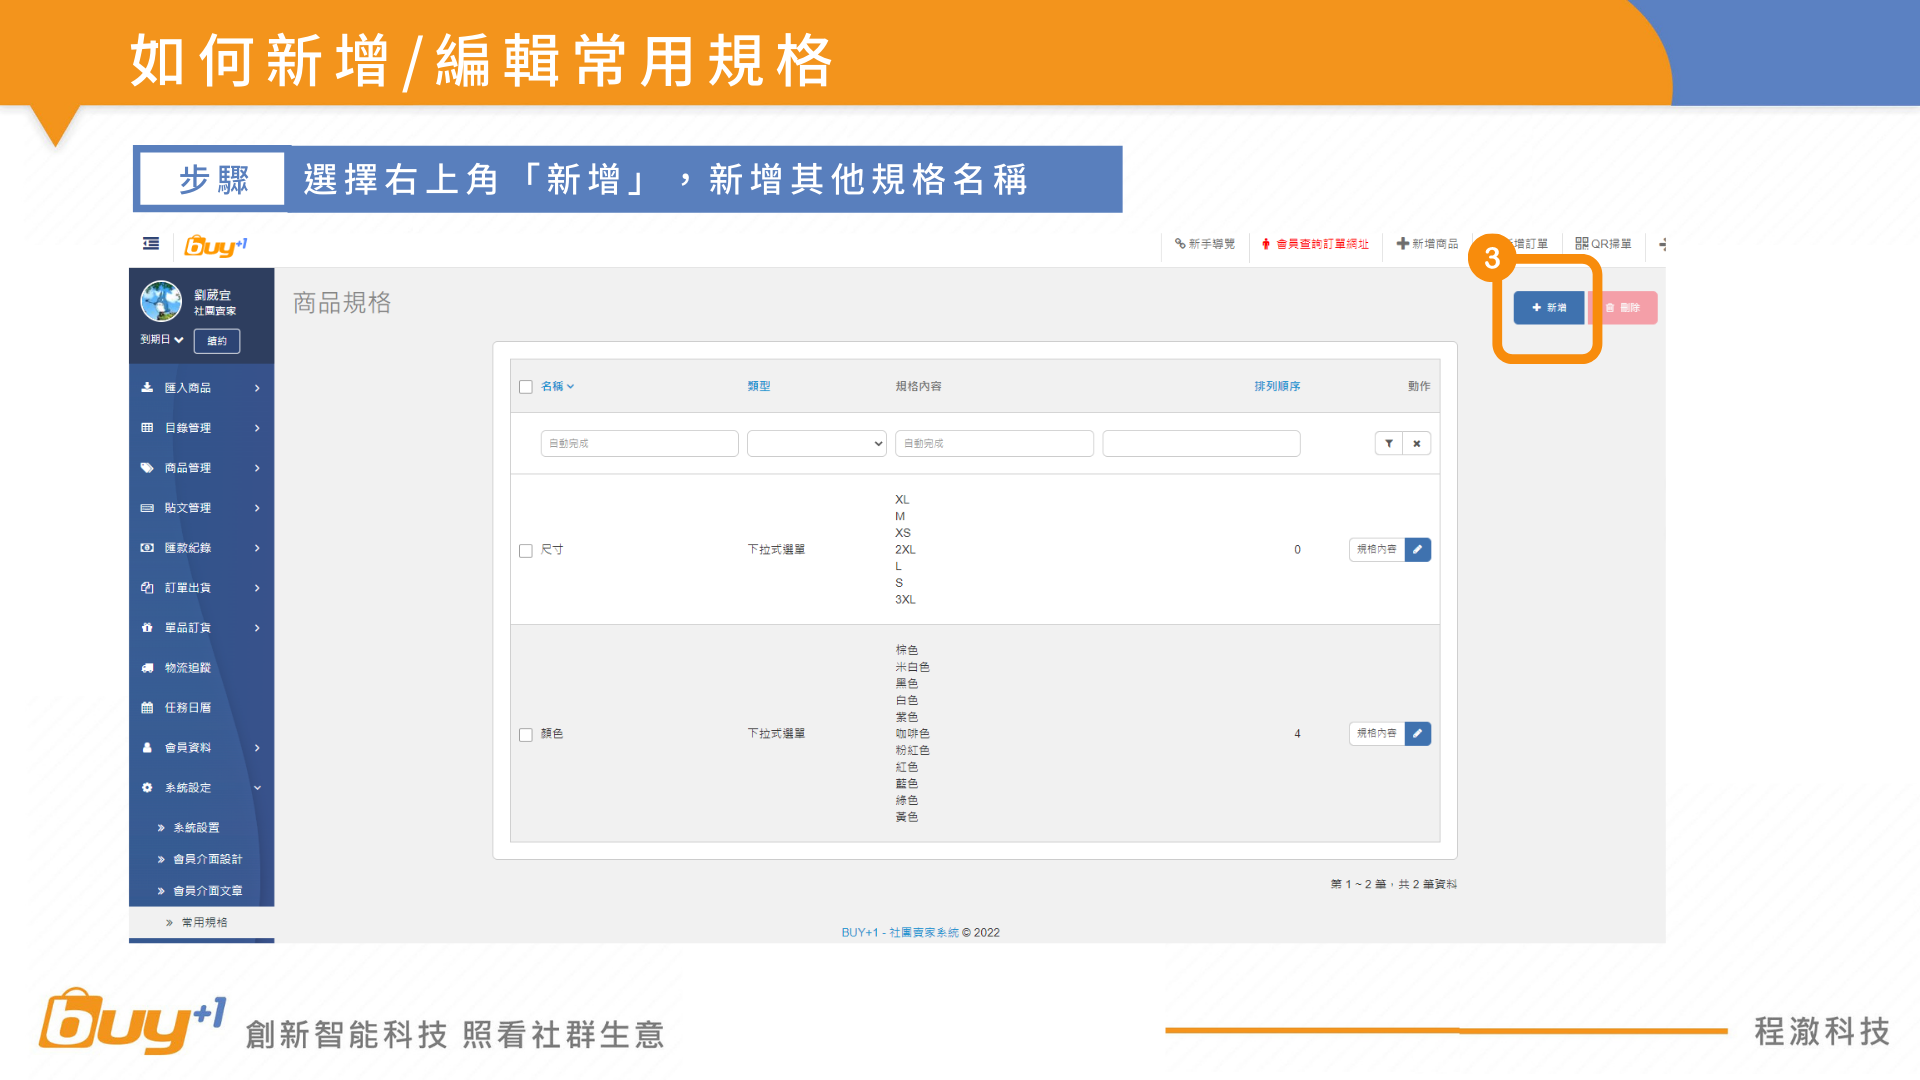This screenshot has width=1920, height=1080.
Task: Click the clear filter X icon
Action: (x=1417, y=443)
